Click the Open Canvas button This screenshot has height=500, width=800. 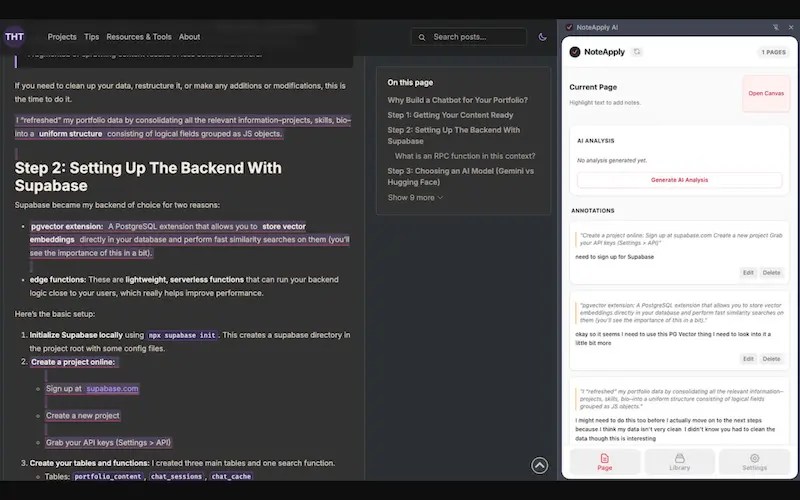[x=766, y=93]
